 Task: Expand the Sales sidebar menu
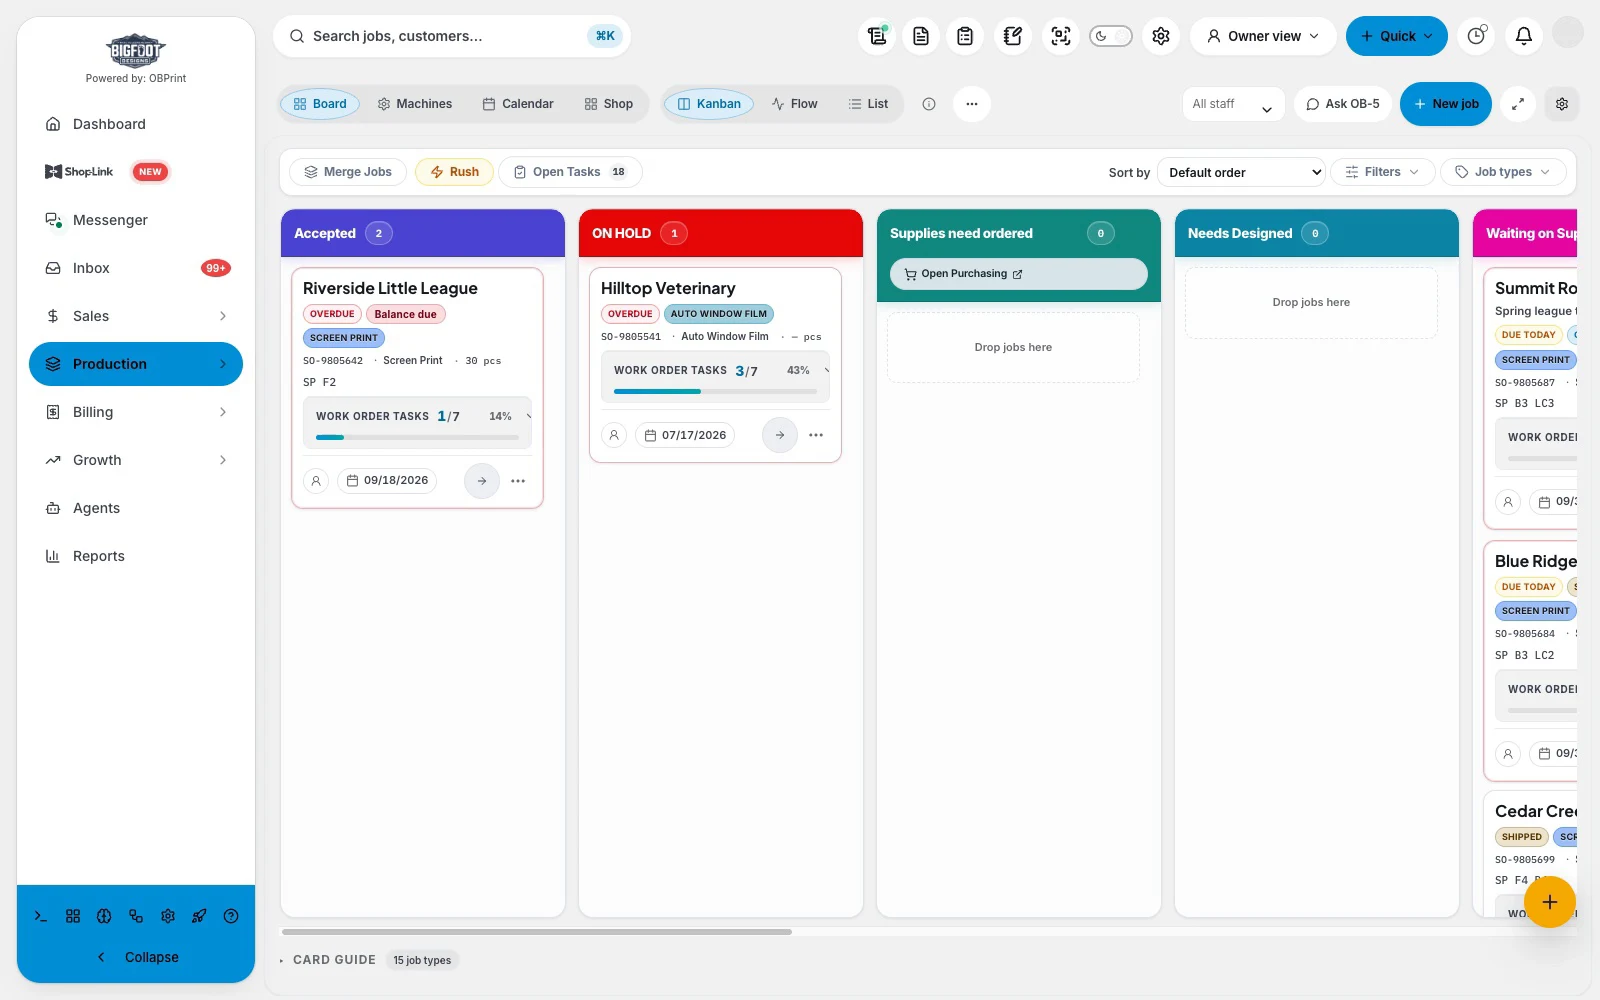(136, 316)
